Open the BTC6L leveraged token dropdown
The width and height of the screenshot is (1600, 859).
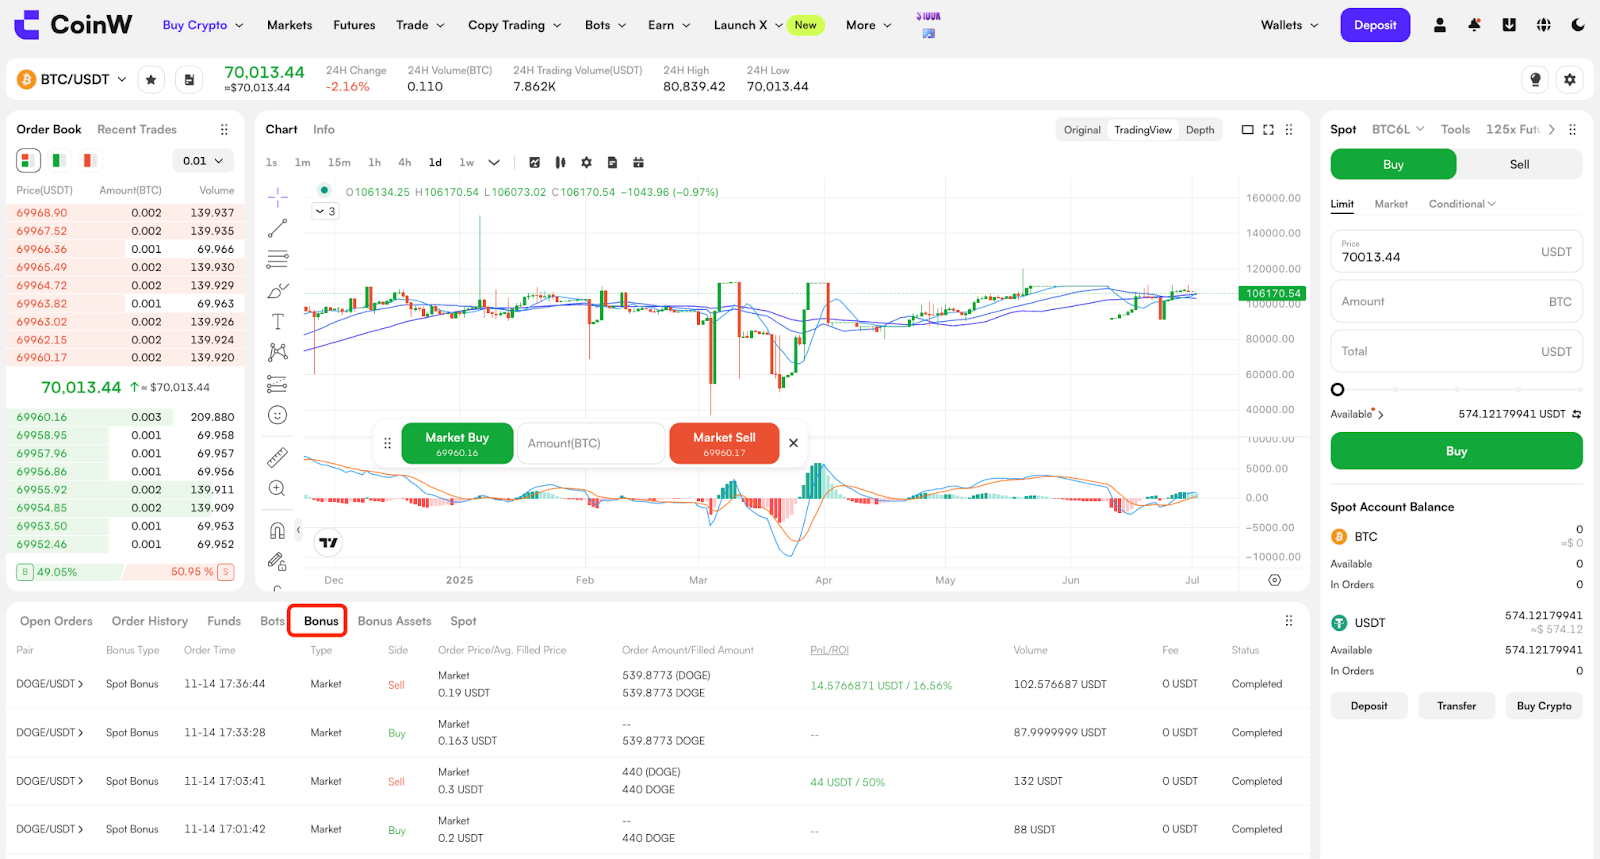click(x=1398, y=129)
